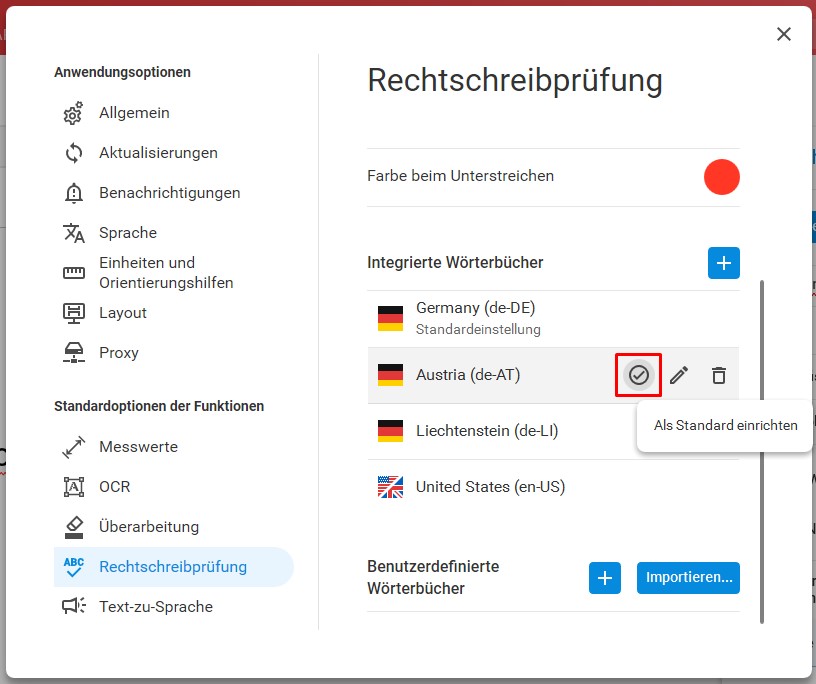Select the Liechtenstein (de-LI) dictionary row

[553, 431]
